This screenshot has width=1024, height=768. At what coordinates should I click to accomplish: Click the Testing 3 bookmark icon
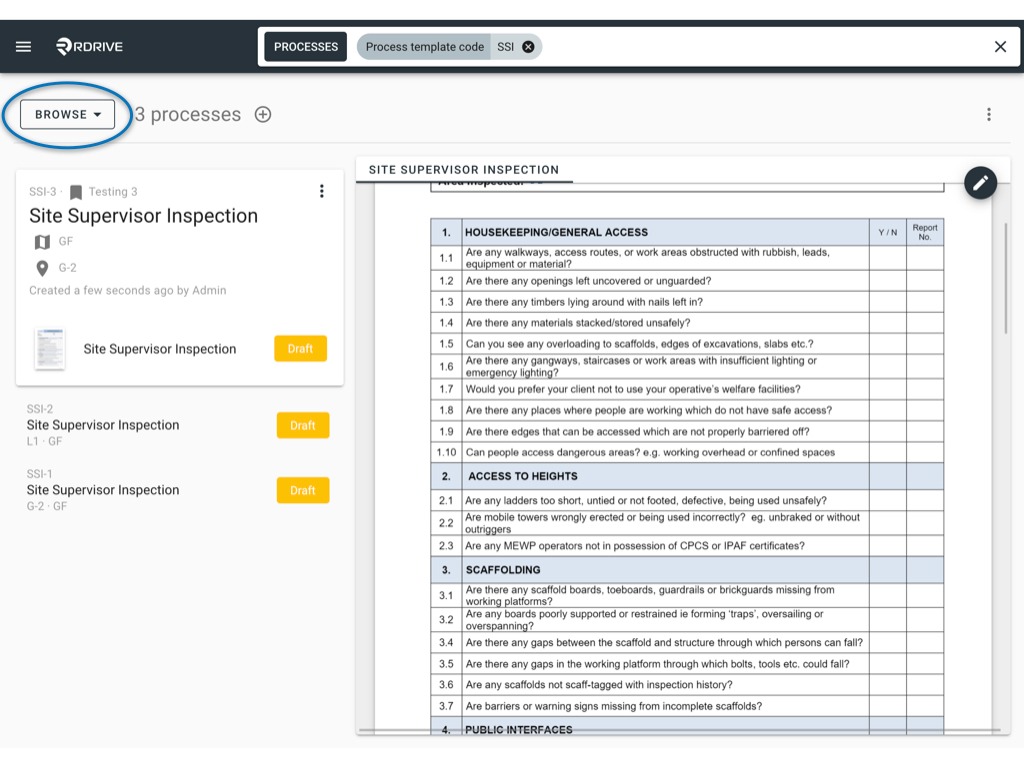coord(76,192)
